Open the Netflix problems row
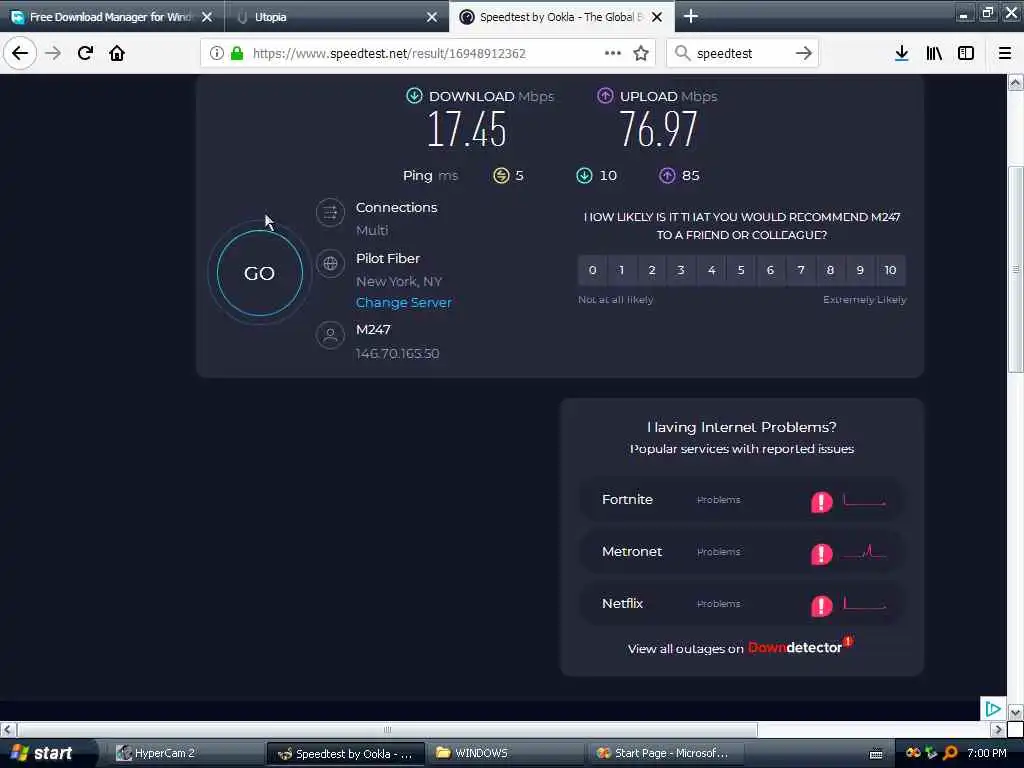 [742, 604]
